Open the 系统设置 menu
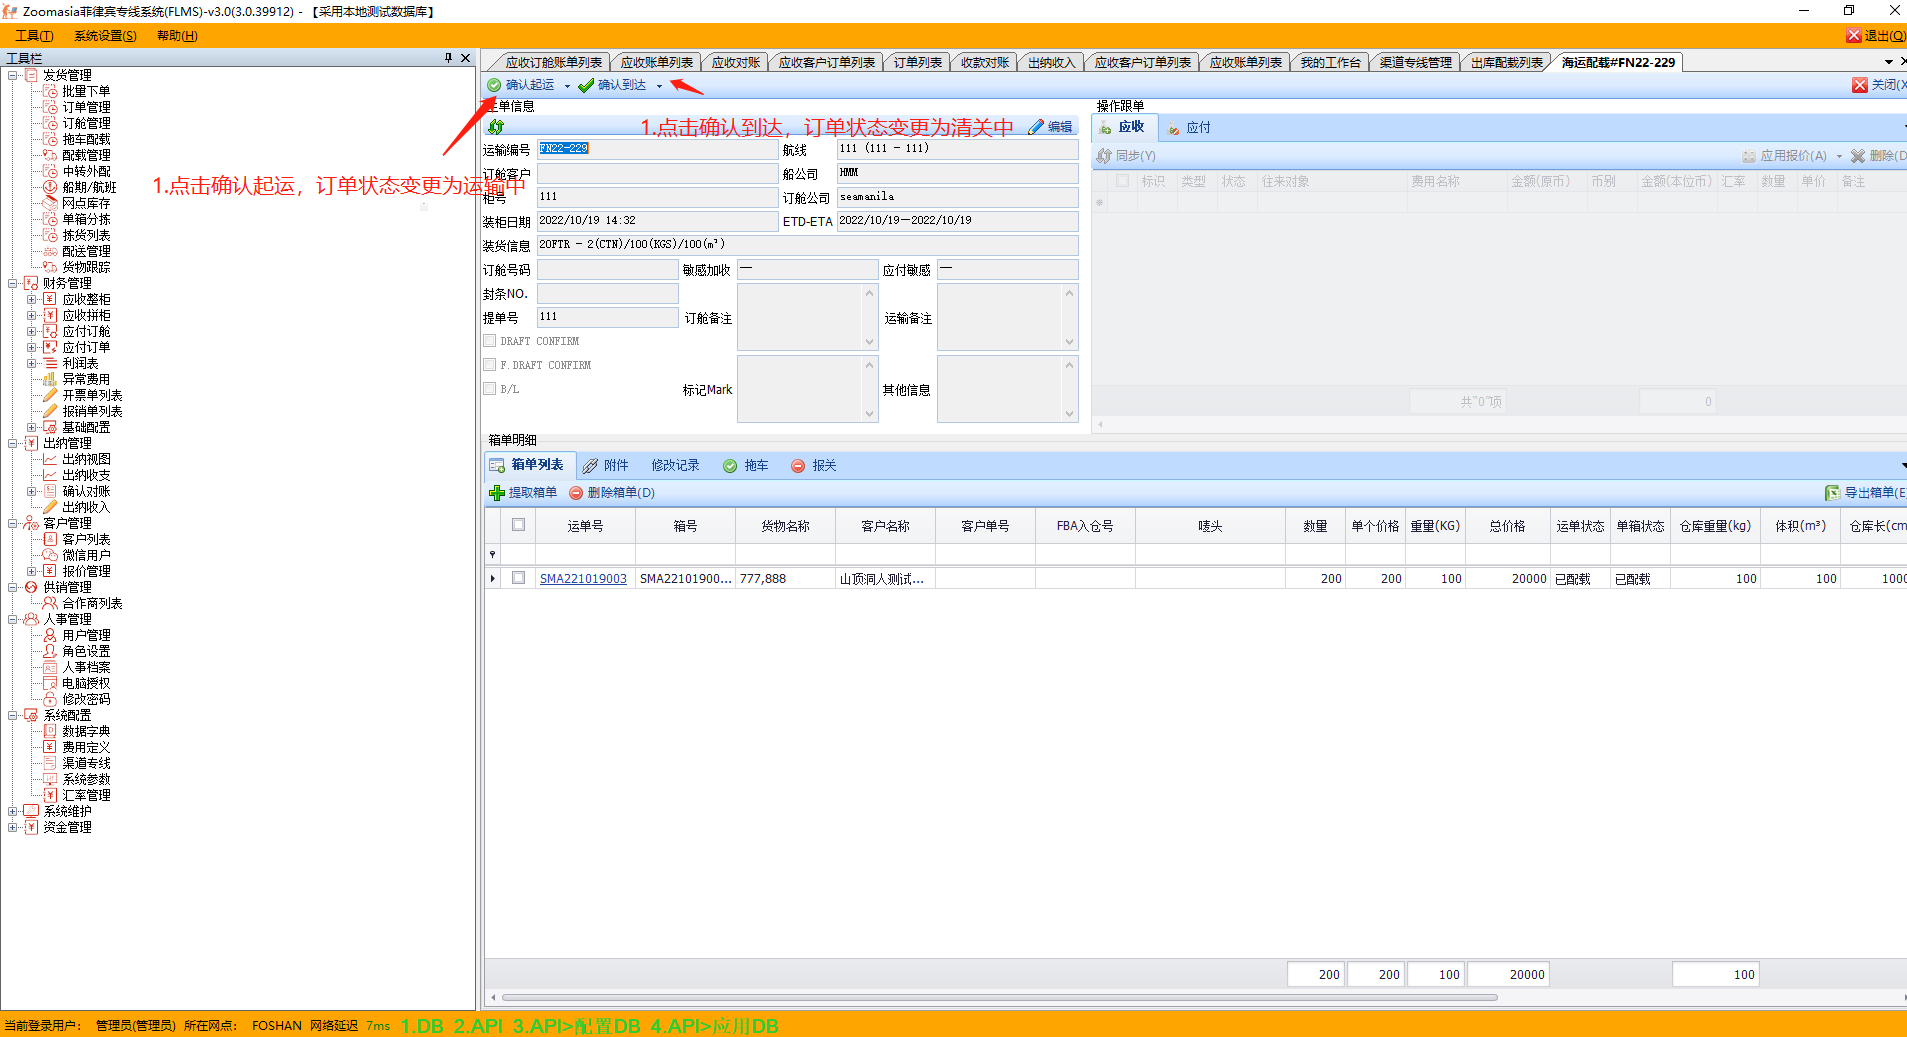This screenshot has width=1907, height=1037. click(105, 36)
